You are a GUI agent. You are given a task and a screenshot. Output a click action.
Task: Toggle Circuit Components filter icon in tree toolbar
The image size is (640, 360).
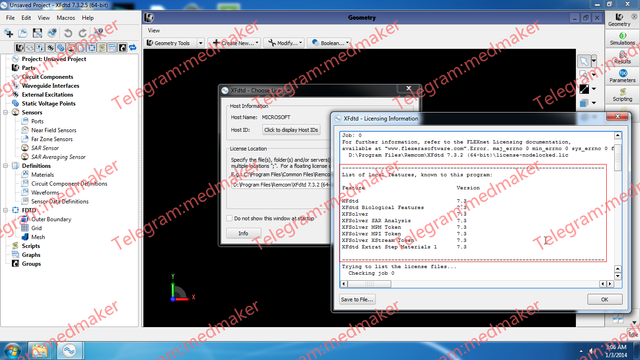pos(30,48)
